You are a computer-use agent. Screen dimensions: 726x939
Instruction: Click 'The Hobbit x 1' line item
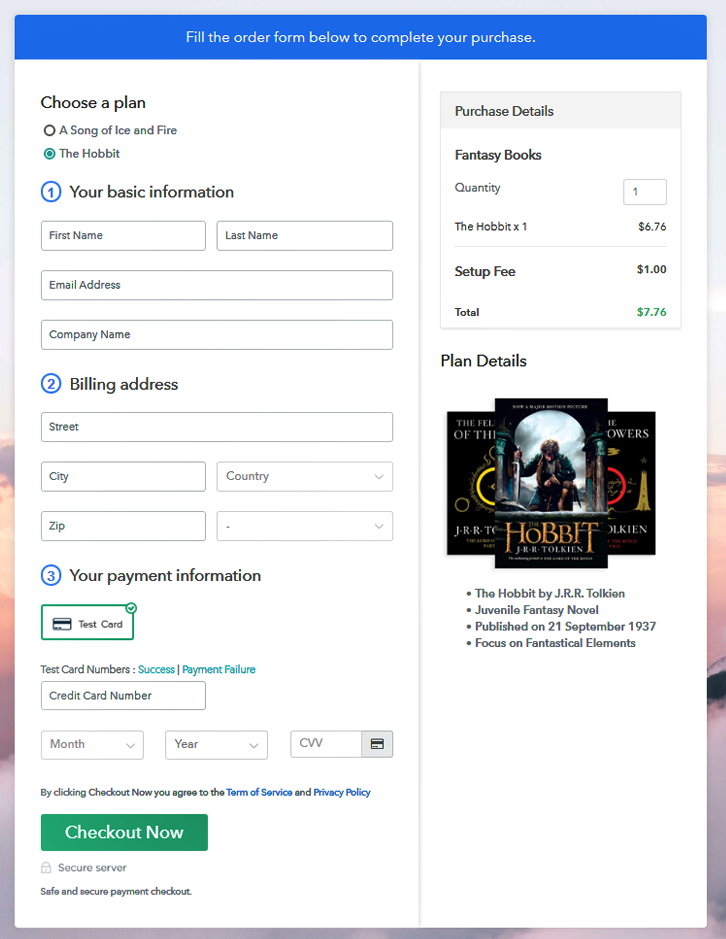coord(491,226)
